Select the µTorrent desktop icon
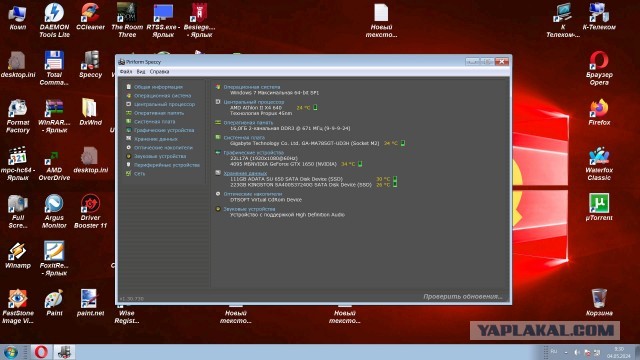This screenshot has height=360, width=640. click(x=599, y=207)
